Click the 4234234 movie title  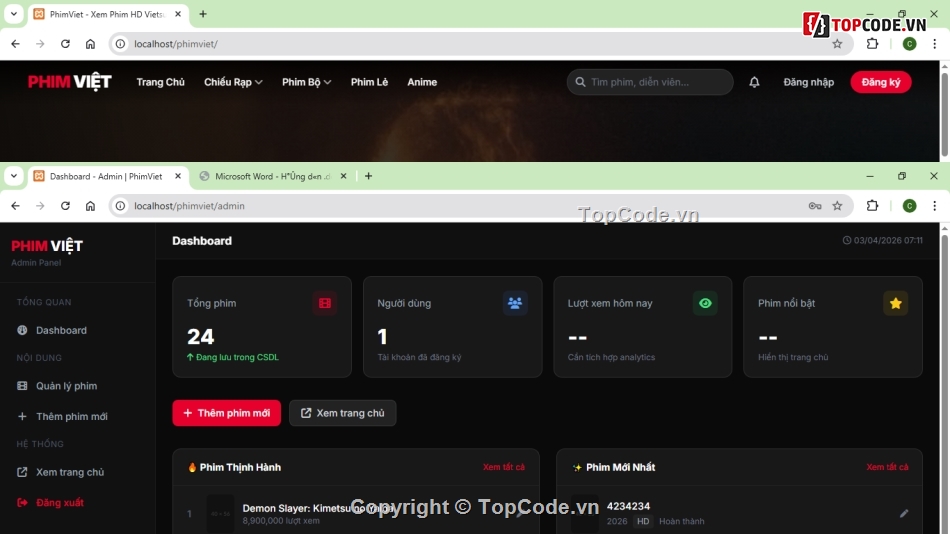628,506
